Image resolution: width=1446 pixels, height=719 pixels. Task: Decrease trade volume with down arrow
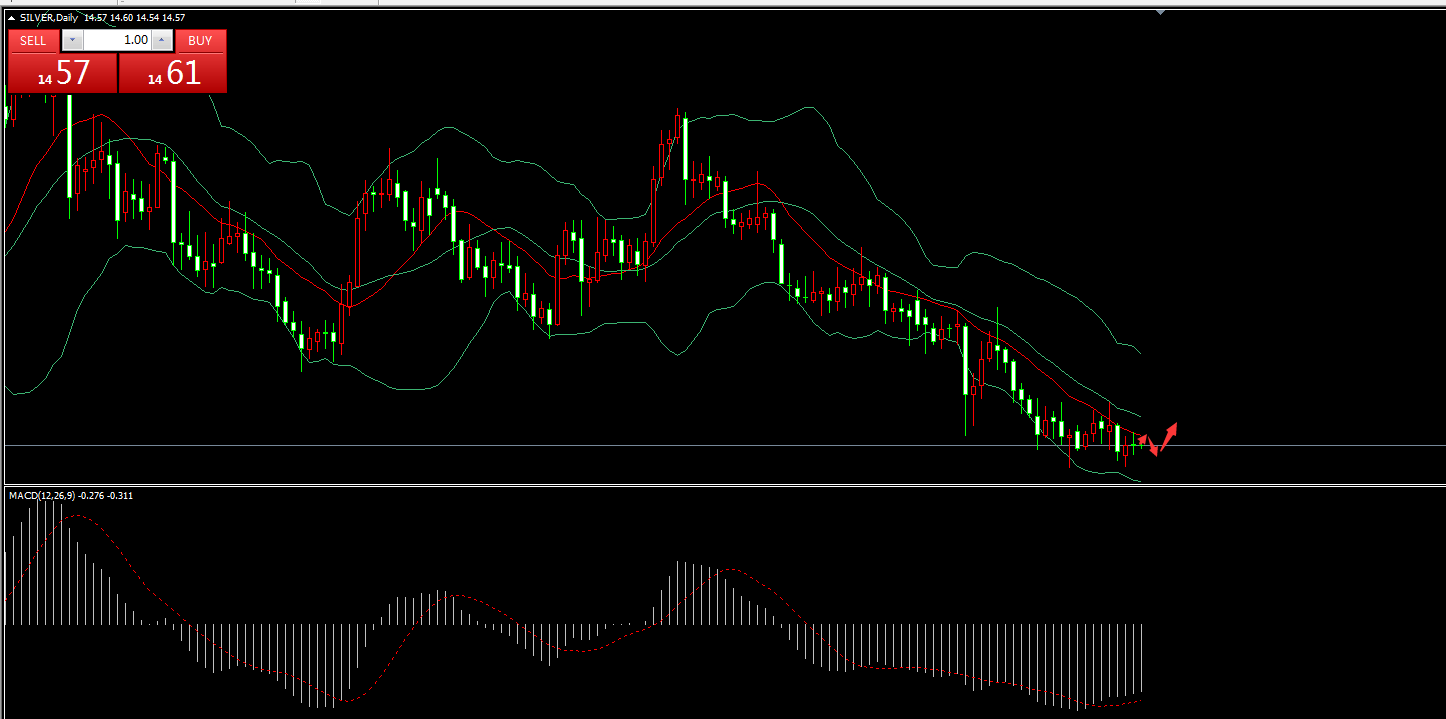[73, 40]
